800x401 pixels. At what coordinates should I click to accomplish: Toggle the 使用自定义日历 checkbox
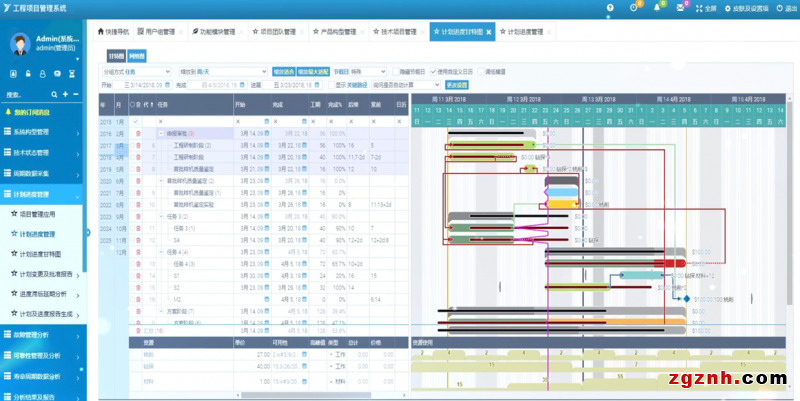[x=433, y=72]
